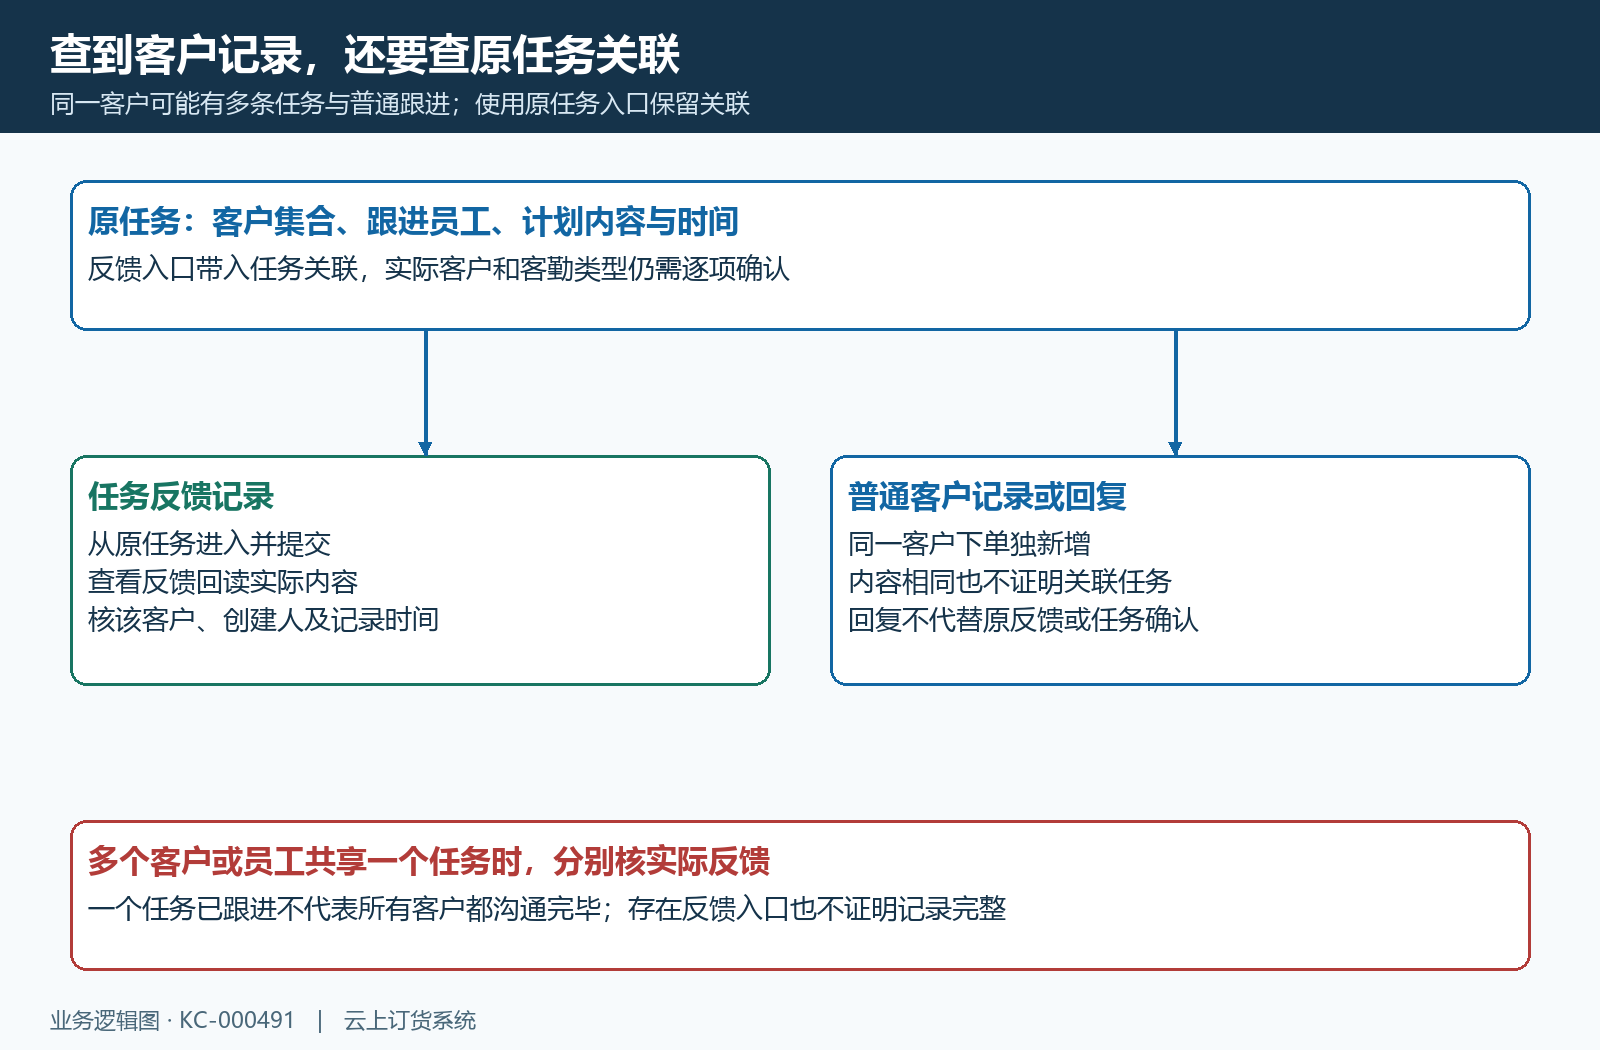Click the green heading 任务反馈记录

(181, 496)
